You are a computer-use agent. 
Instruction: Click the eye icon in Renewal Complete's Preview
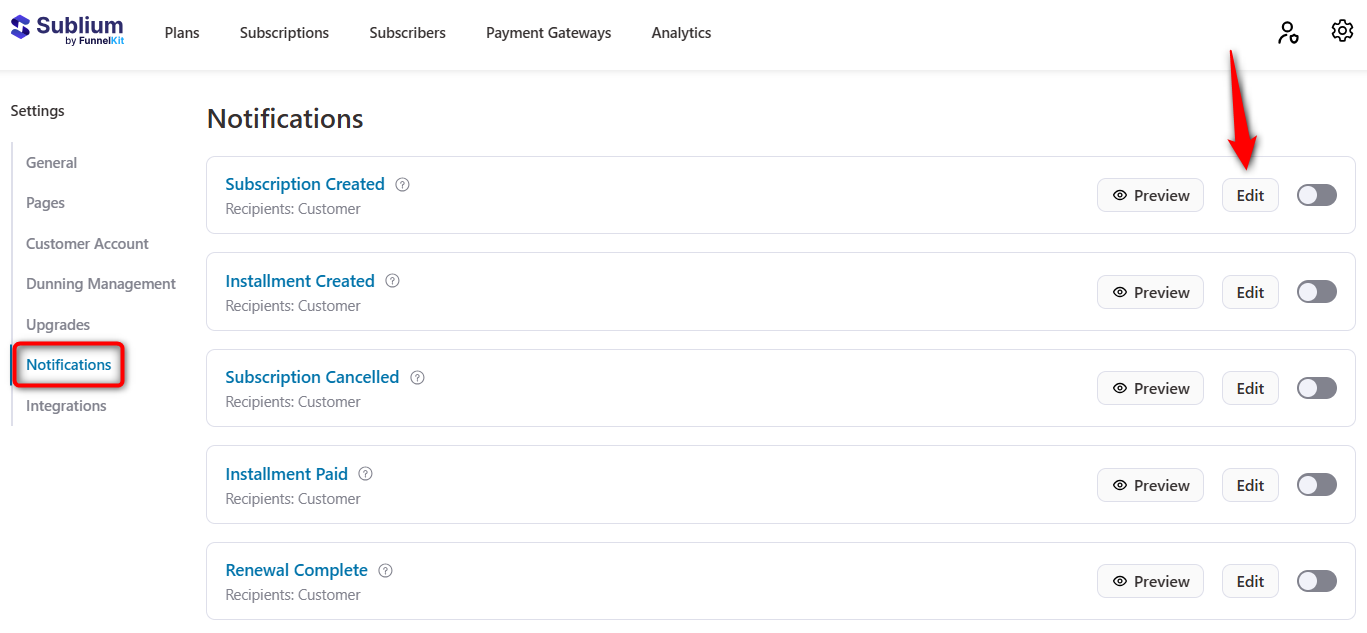point(1120,580)
